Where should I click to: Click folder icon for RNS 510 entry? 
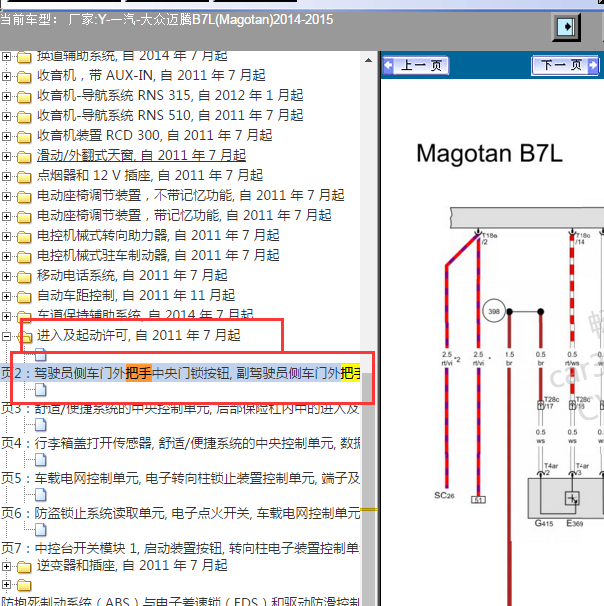(x=24, y=117)
